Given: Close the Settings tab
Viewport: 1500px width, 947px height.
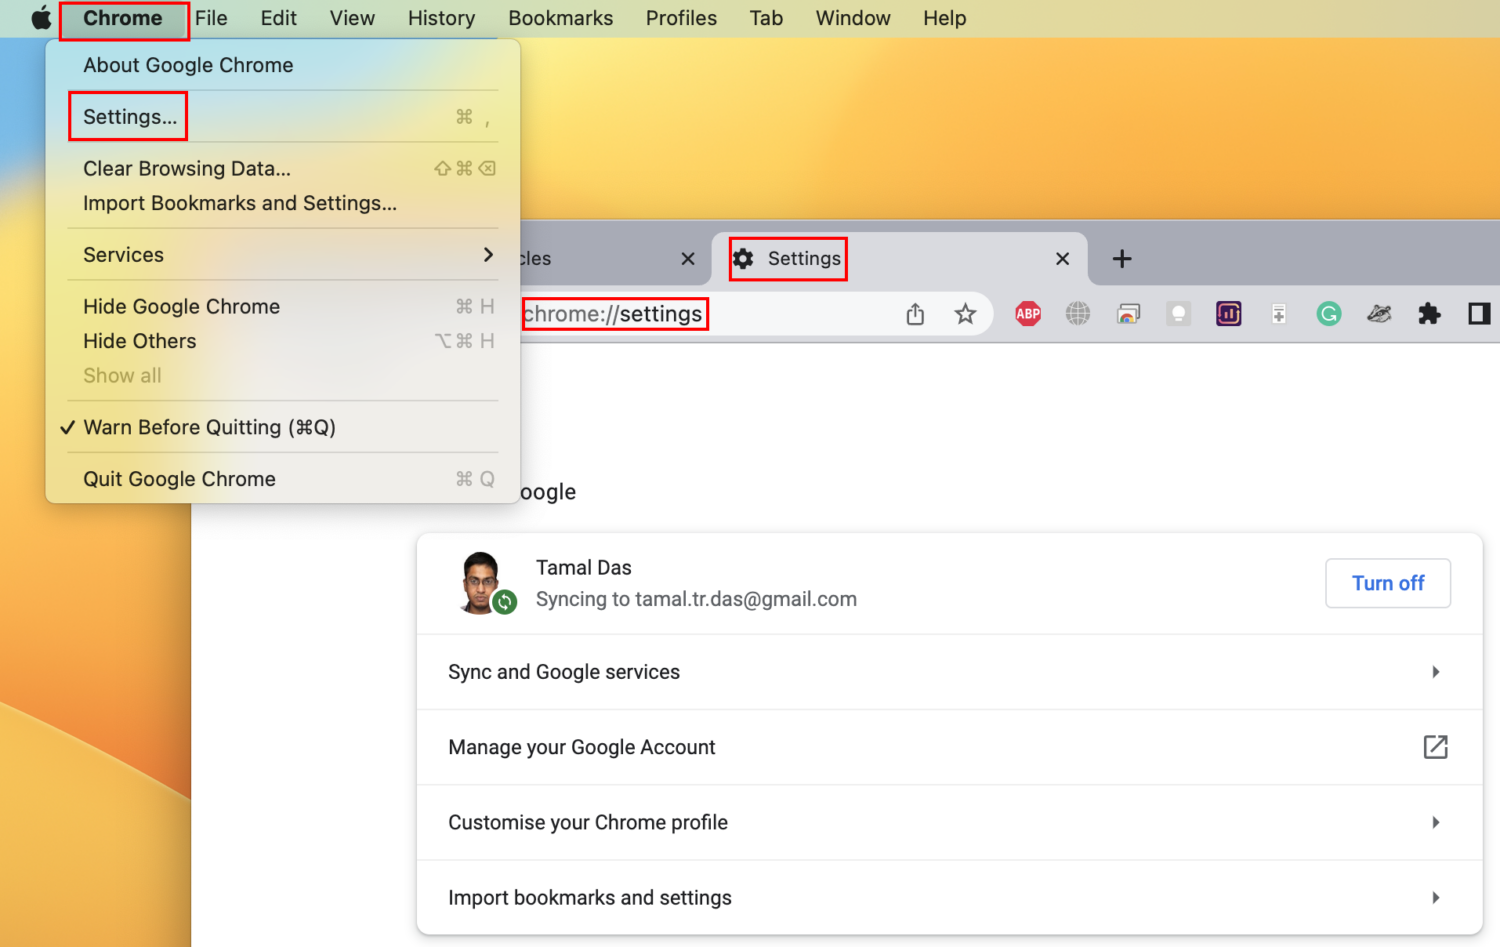Looking at the screenshot, I should (1062, 259).
